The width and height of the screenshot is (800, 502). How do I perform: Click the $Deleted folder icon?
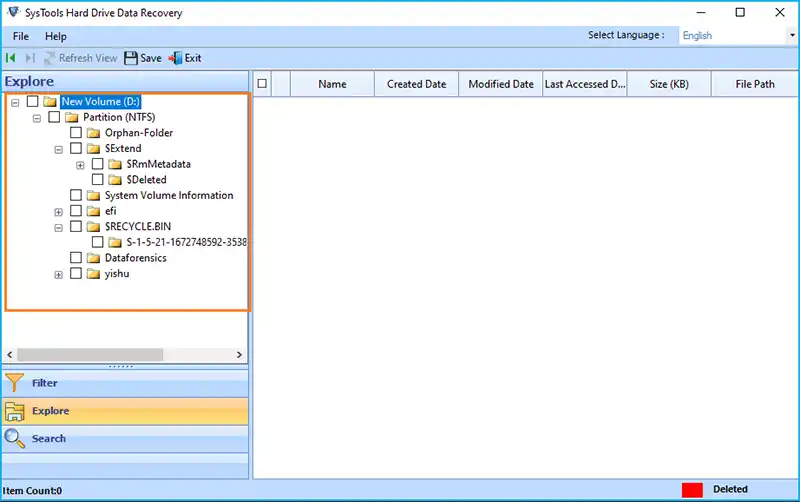click(x=115, y=180)
